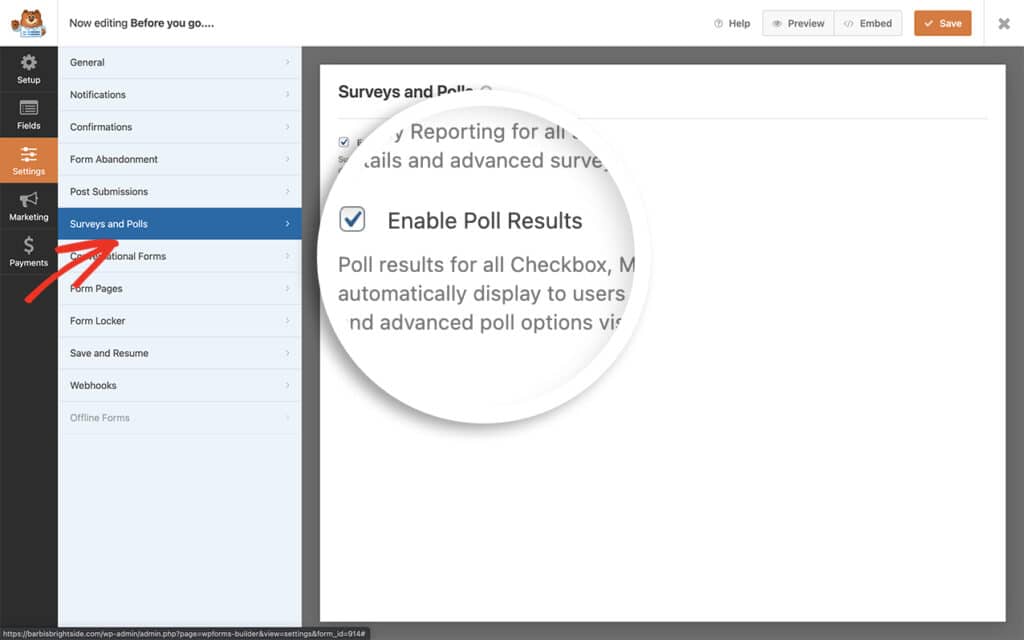Open the Setup panel gear icon
1024x640 pixels.
point(29,68)
